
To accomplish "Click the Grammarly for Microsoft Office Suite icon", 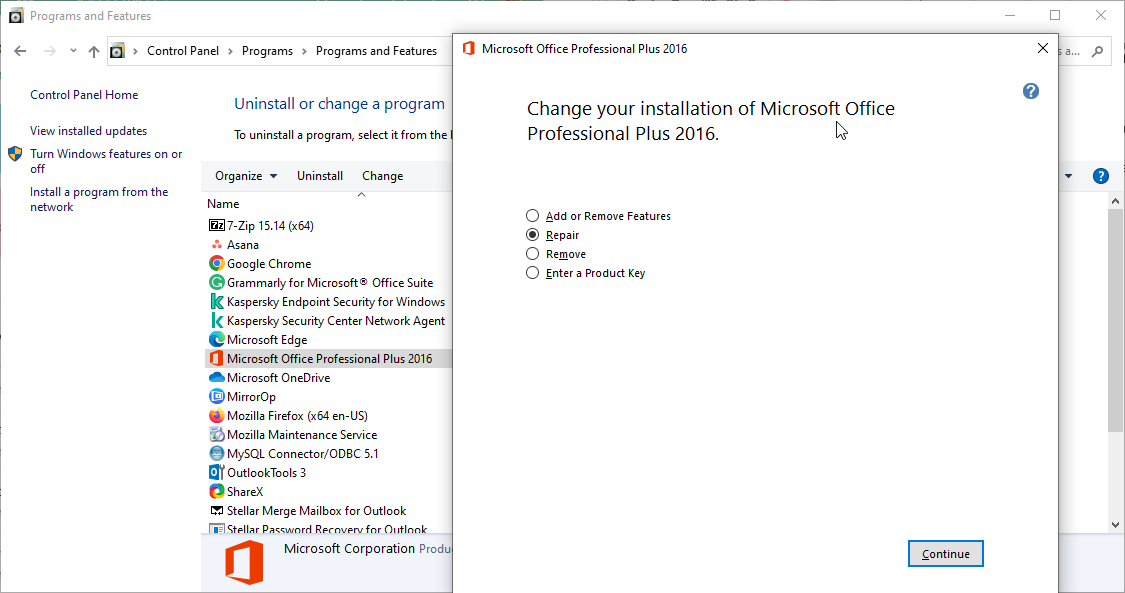I will pyautogui.click(x=216, y=283).
